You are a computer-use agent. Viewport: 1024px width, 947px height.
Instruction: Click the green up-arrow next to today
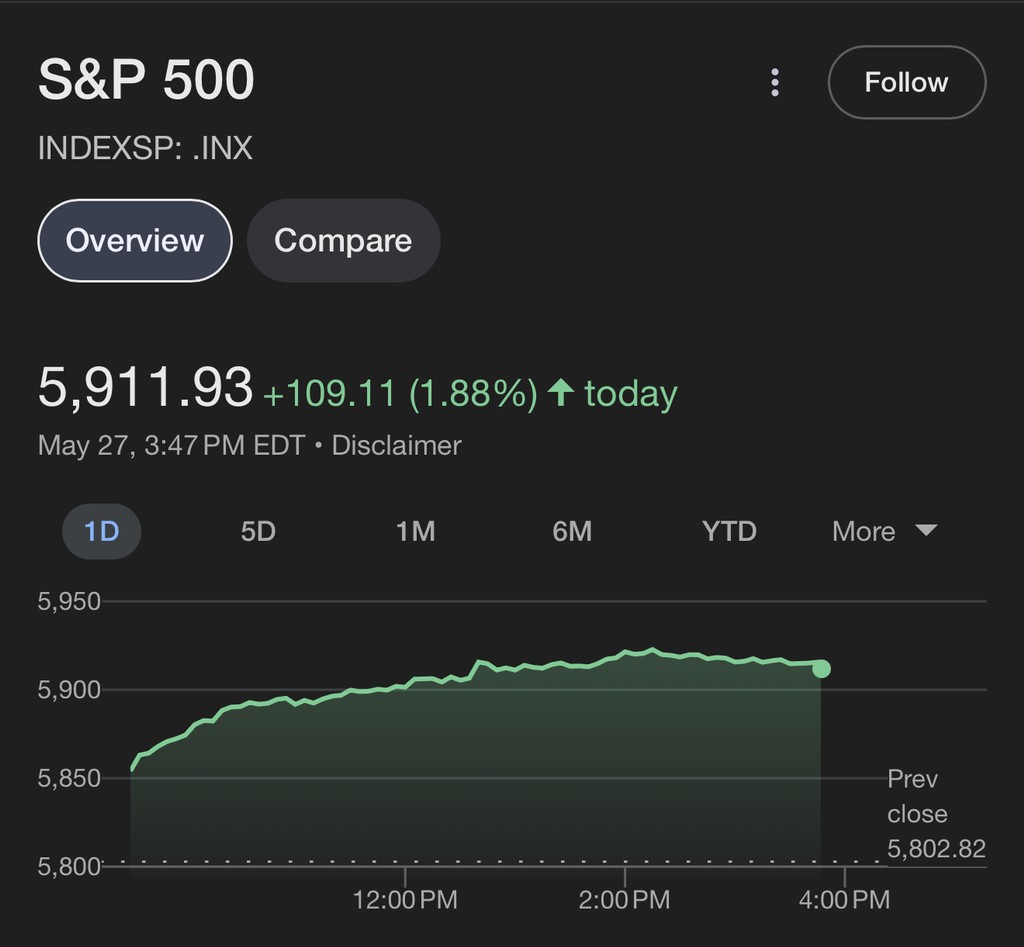[x=560, y=393]
